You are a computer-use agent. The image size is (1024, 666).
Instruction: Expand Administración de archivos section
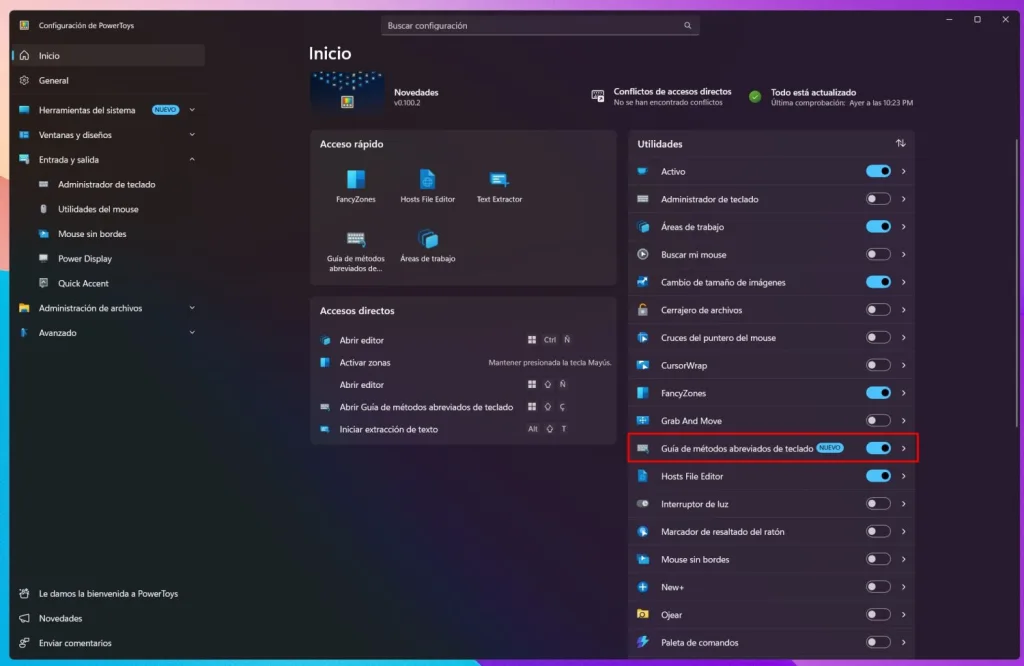coord(192,308)
